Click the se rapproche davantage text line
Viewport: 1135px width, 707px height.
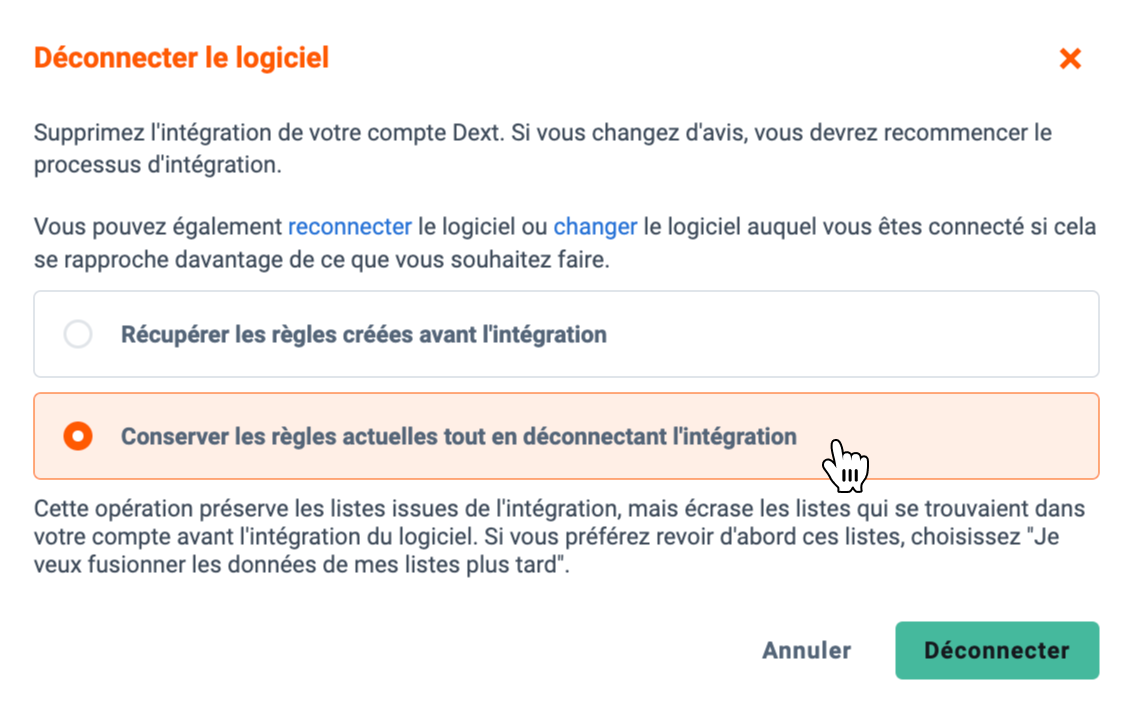321,260
